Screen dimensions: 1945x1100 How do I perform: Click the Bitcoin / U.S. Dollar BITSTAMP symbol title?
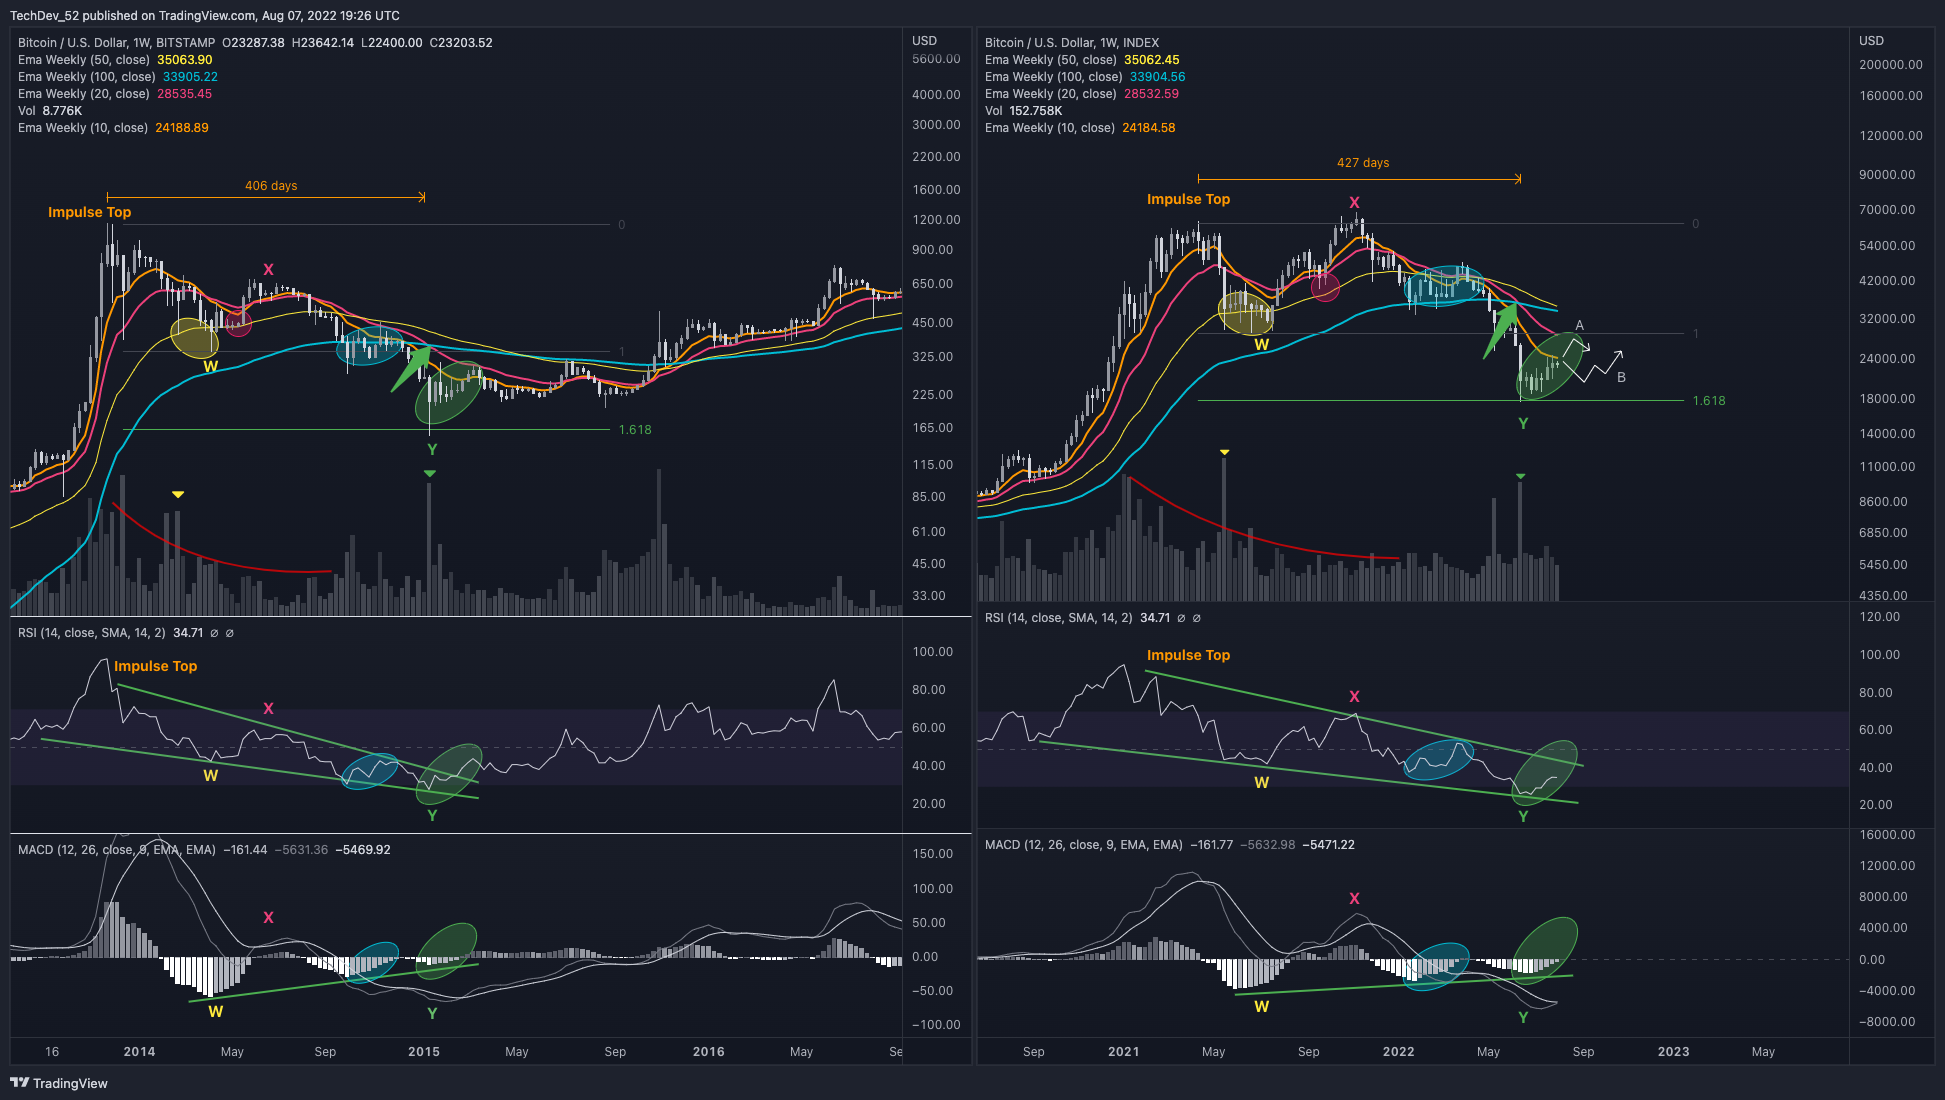[x=116, y=43]
